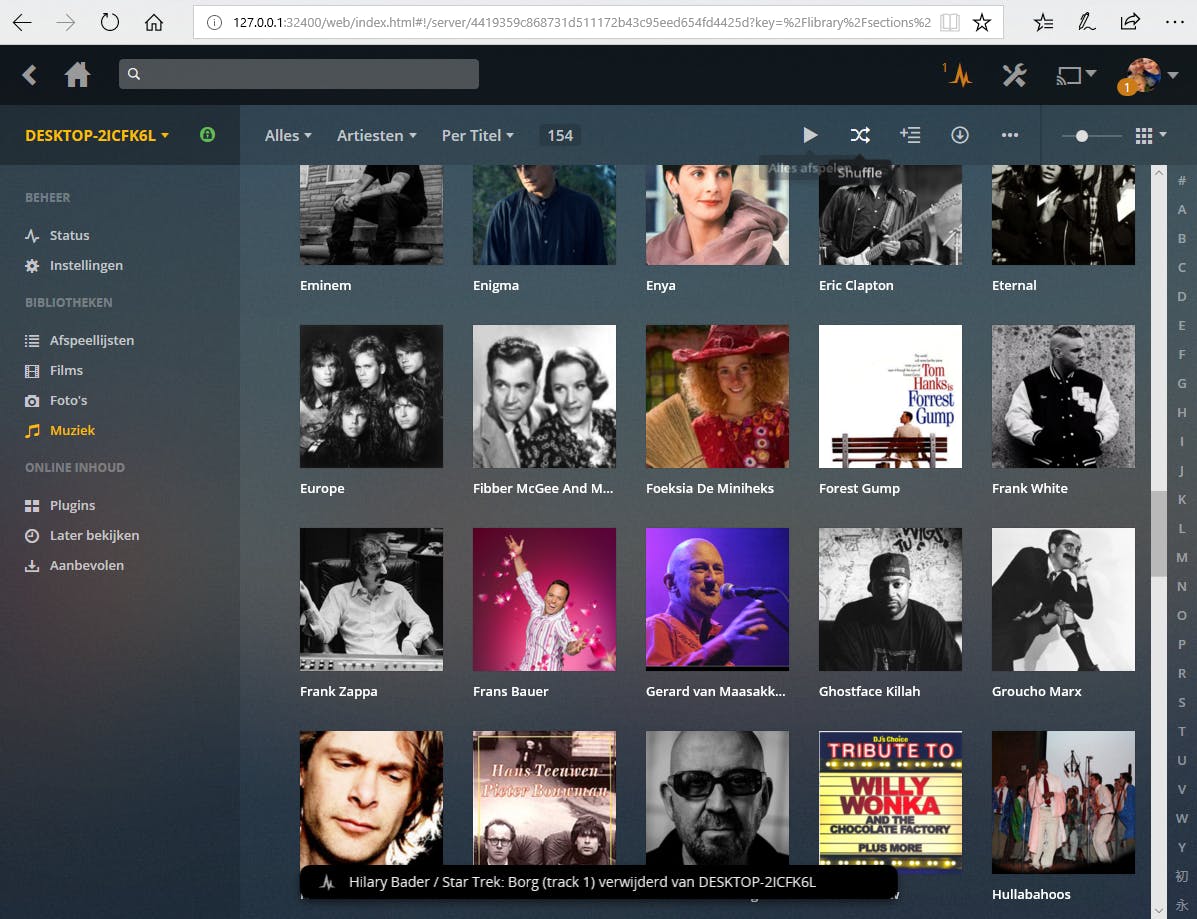Open Later bekijken under online inhoud
This screenshot has height=919, width=1197.
click(93, 535)
